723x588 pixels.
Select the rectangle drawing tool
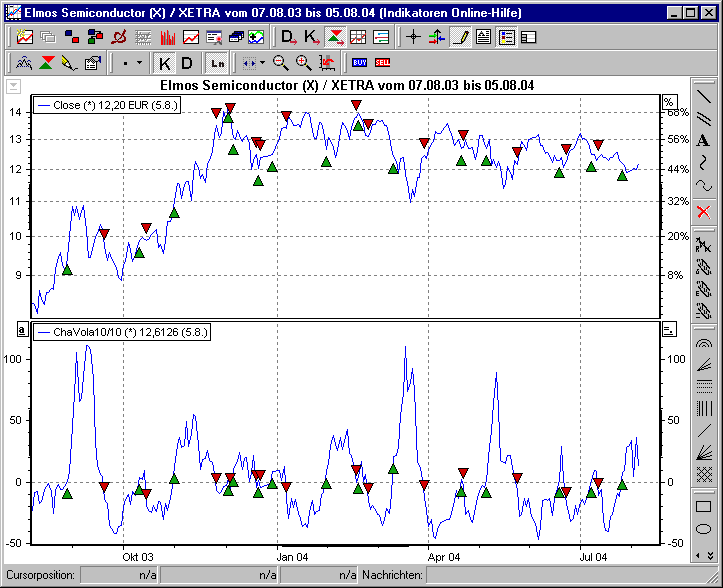703,507
